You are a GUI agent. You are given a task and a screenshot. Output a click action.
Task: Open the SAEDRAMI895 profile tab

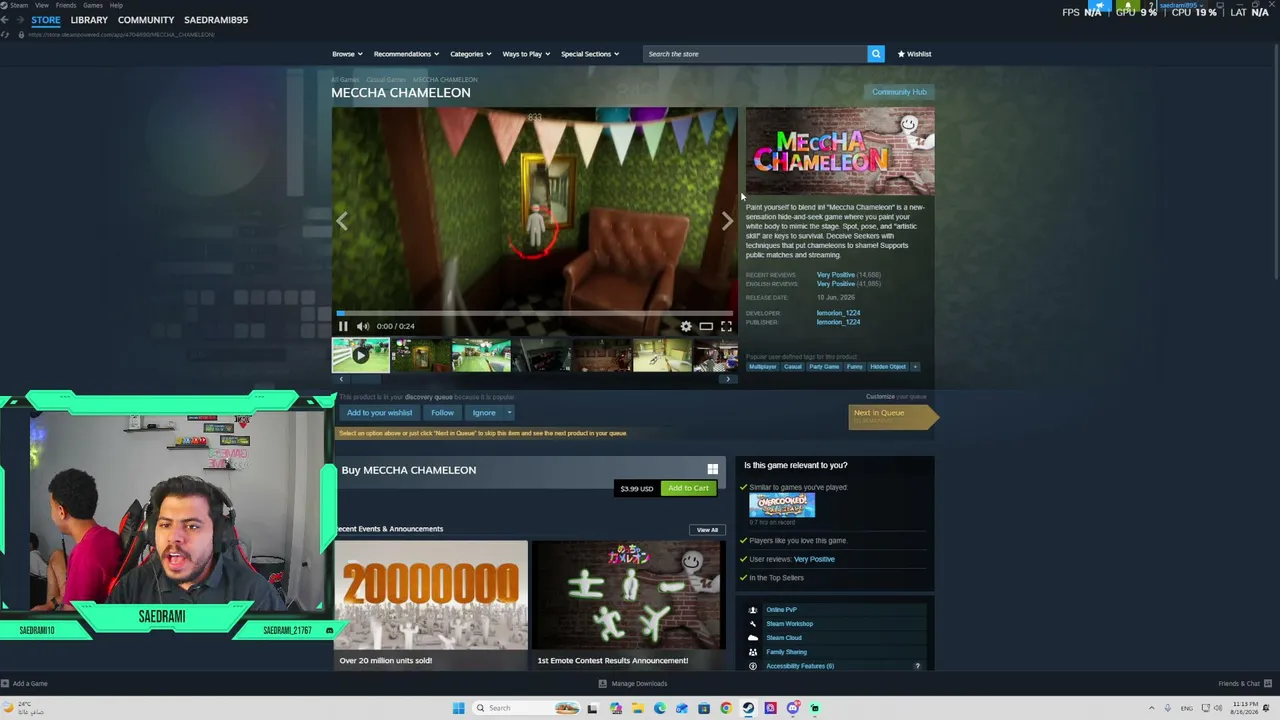216,20
